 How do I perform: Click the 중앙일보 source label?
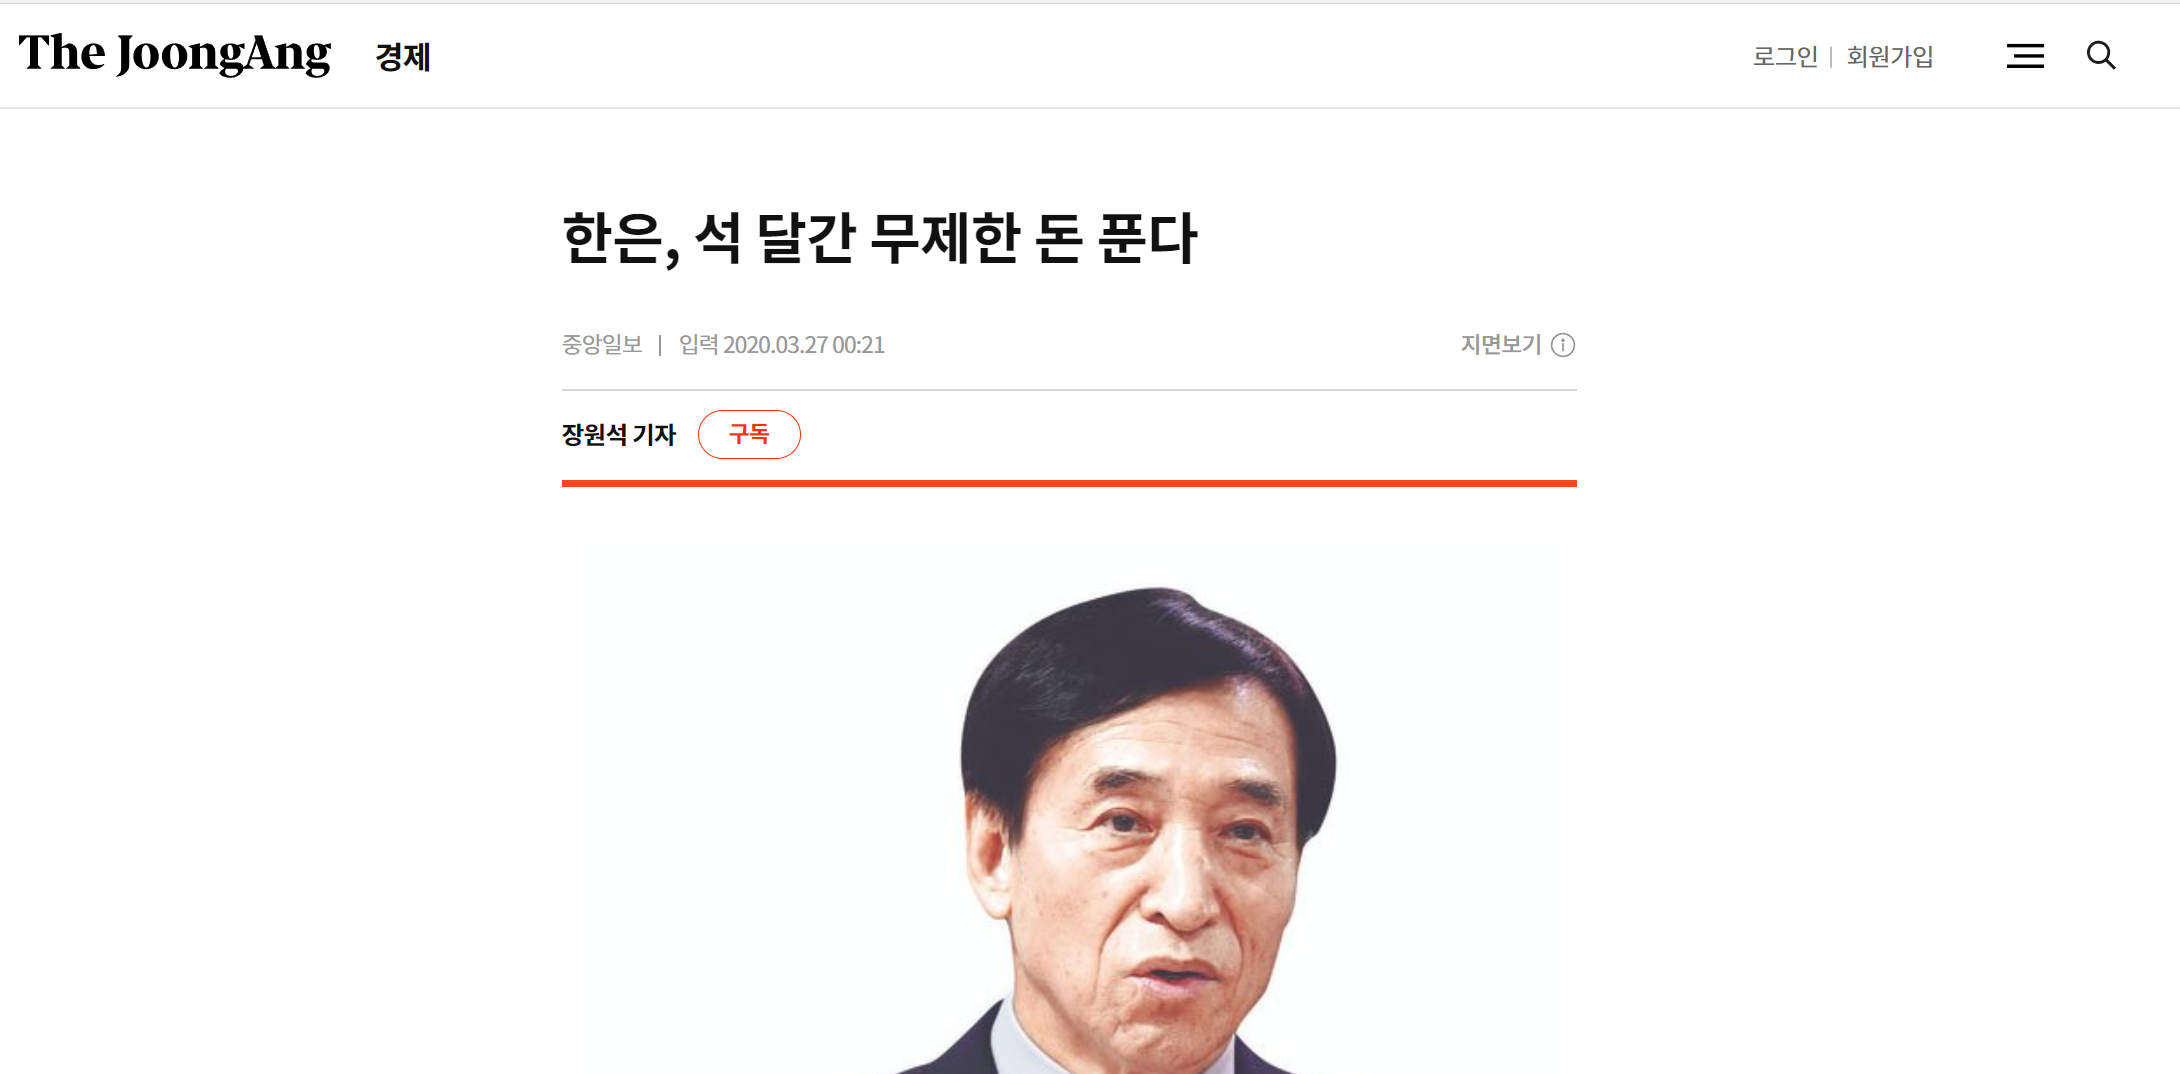(602, 345)
